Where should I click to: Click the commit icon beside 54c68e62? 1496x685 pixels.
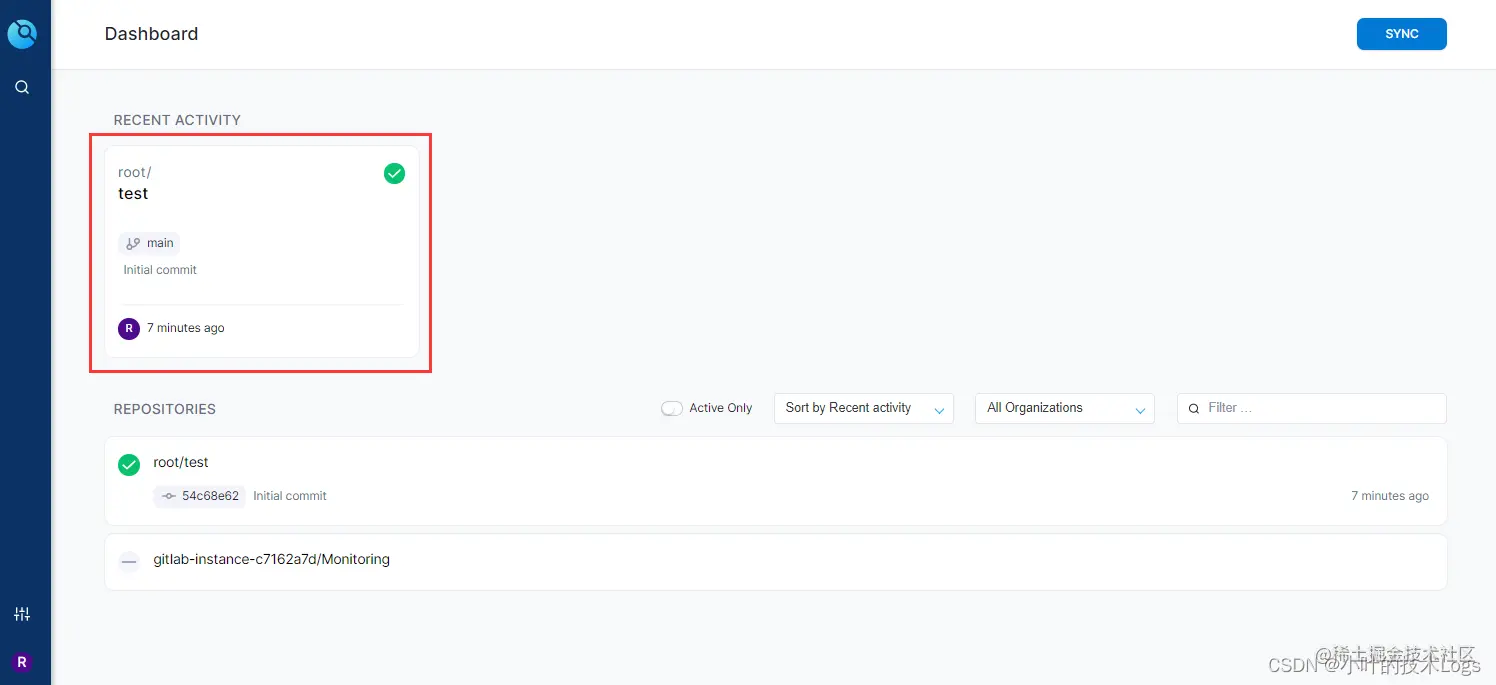pyautogui.click(x=169, y=496)
